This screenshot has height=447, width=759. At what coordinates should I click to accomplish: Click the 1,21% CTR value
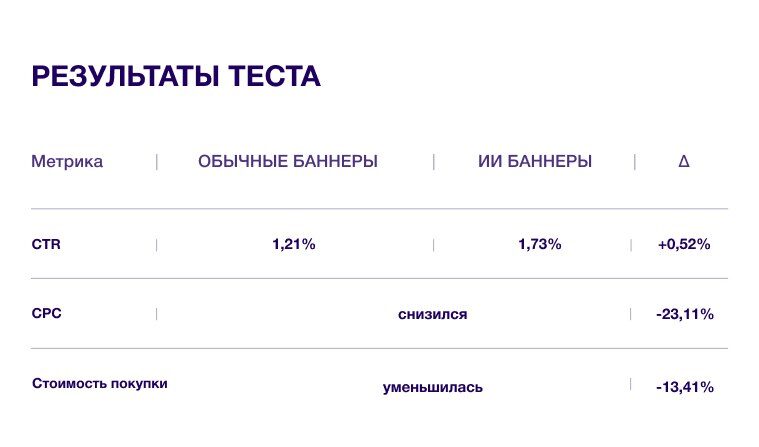point(293,244)
